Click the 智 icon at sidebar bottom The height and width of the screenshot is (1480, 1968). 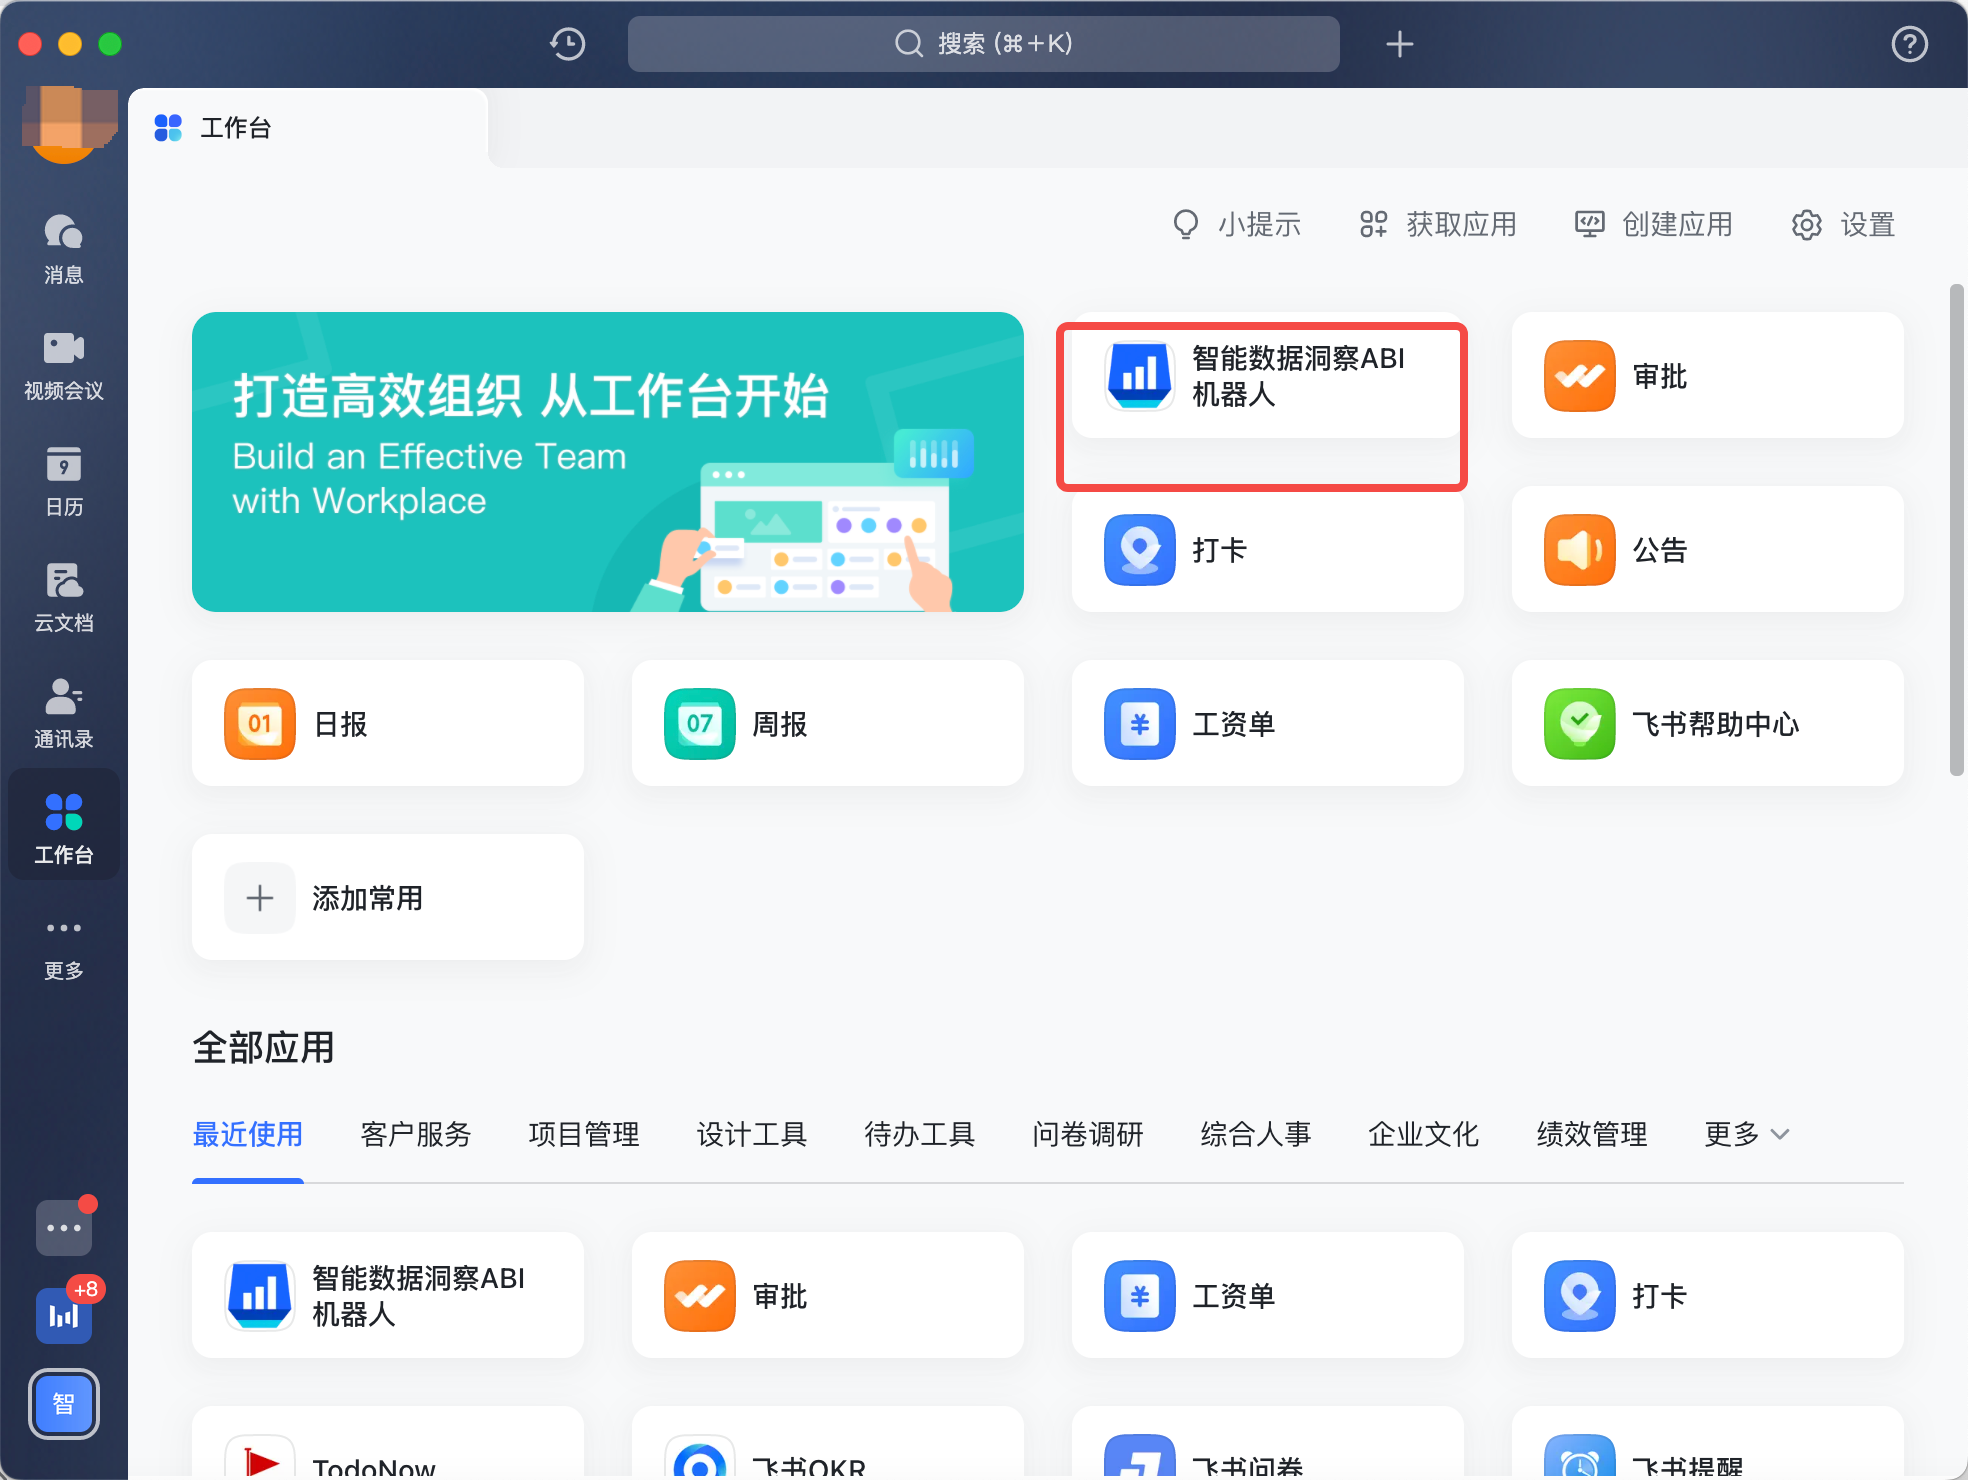click(x=64, y=1404)
